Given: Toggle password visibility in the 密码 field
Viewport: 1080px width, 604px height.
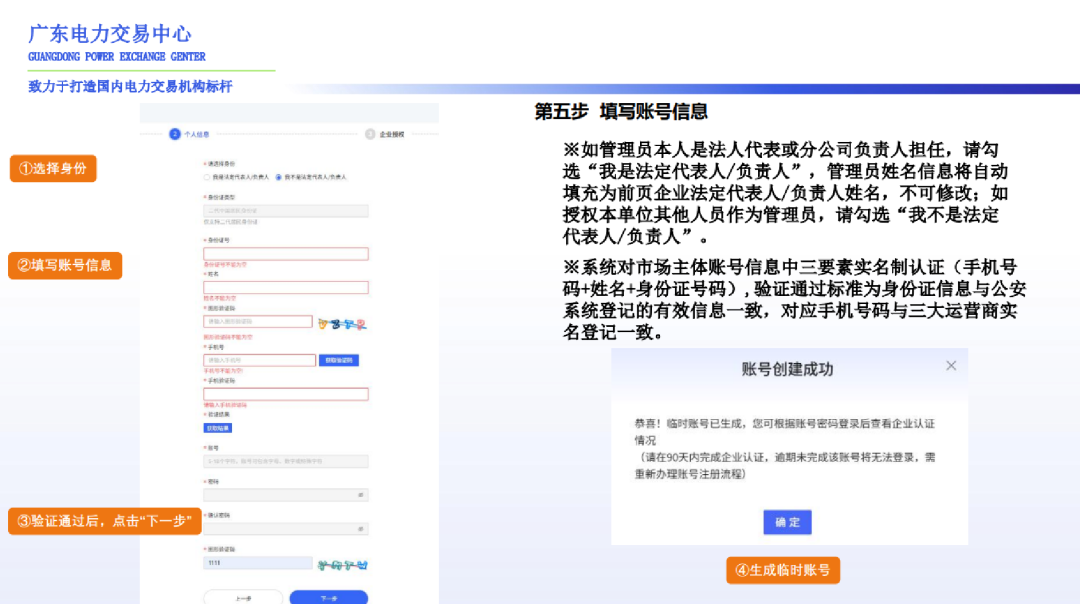Looking at the screenshot, I should 361,495.
